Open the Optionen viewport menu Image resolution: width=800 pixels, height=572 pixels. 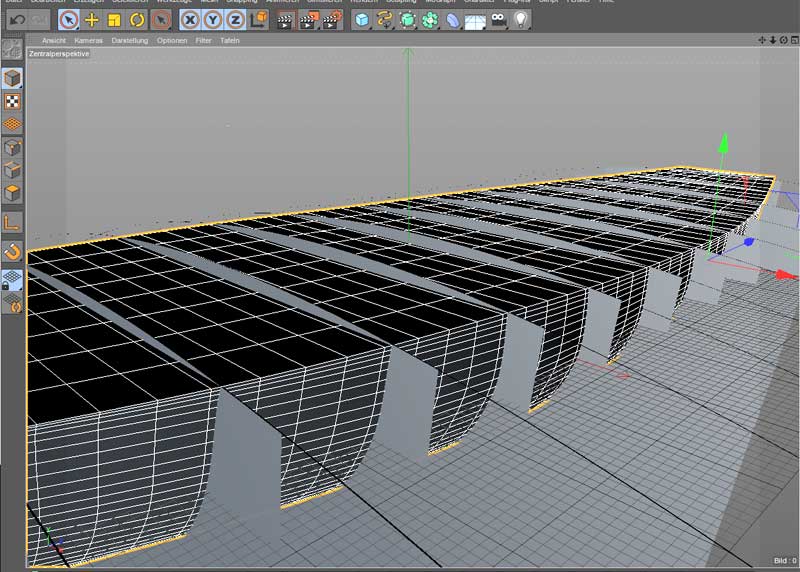pyautogui.click(x=171, y=40)
